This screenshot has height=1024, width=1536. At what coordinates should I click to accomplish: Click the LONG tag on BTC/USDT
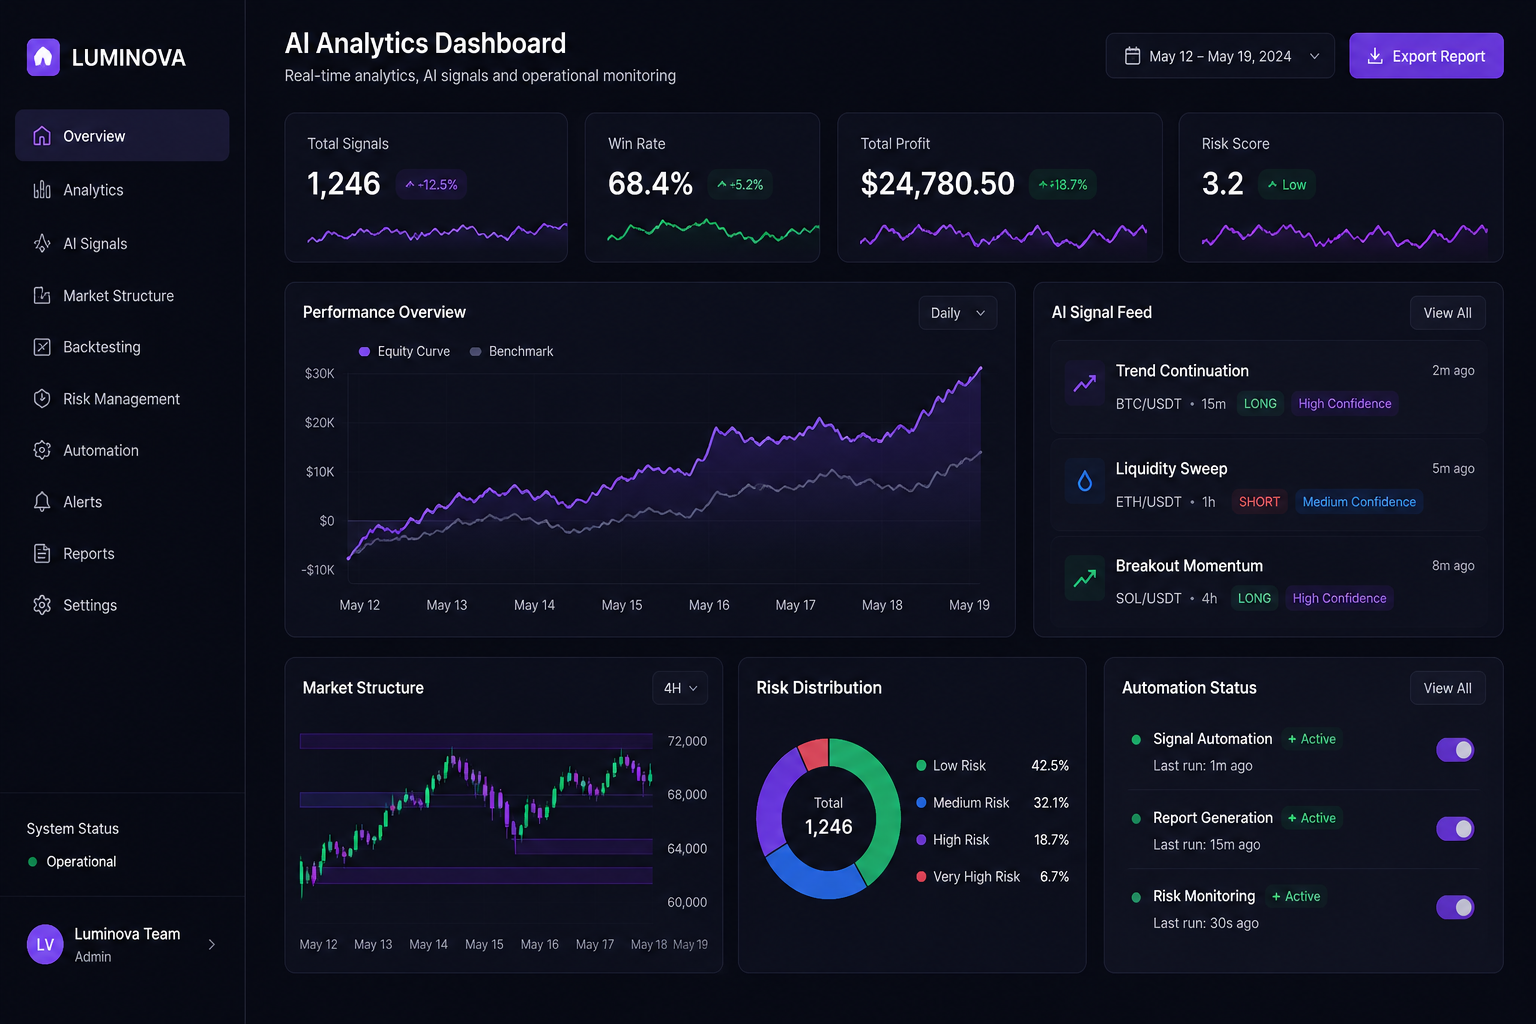pyautogui.click(x=1260, y=404)
